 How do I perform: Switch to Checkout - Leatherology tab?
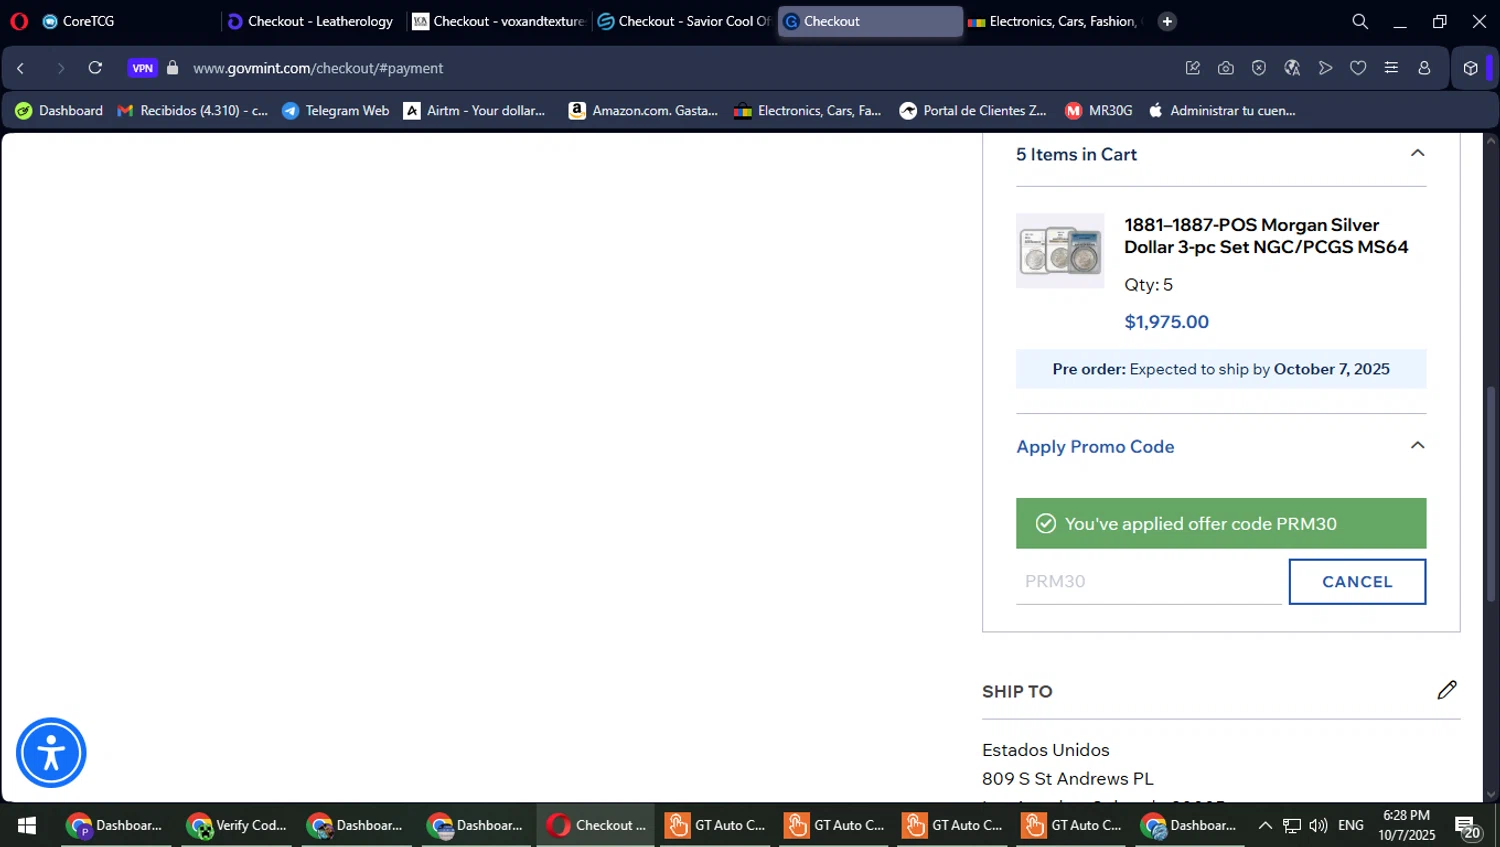(x=311, y=21)
